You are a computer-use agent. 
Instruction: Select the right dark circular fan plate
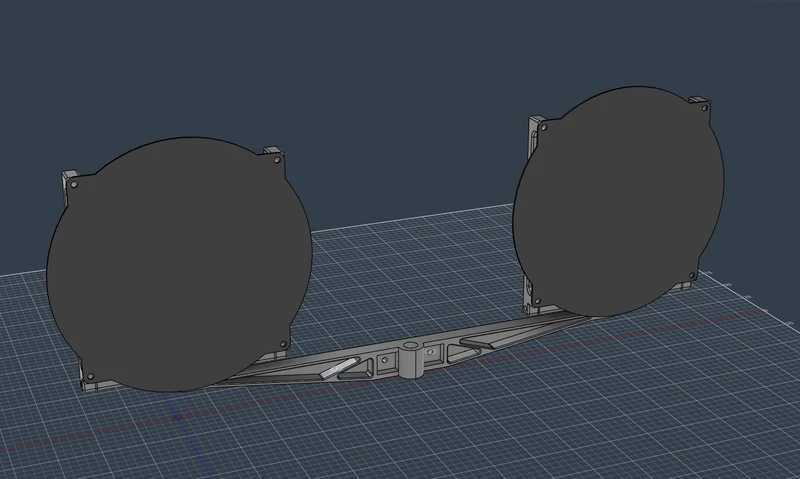click(618, 201)
